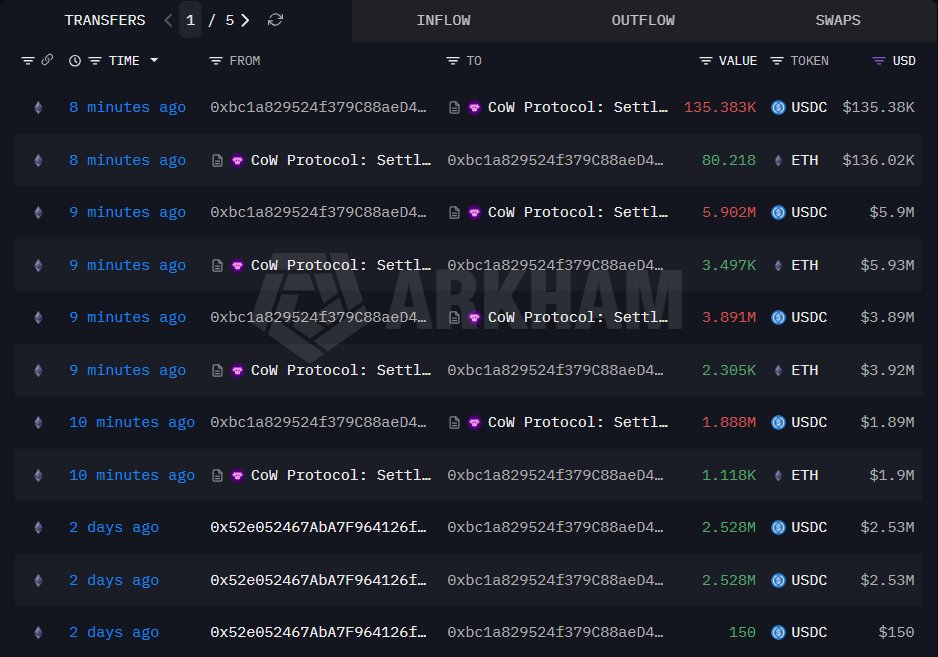Click value 5.902M

click(729, 212)
